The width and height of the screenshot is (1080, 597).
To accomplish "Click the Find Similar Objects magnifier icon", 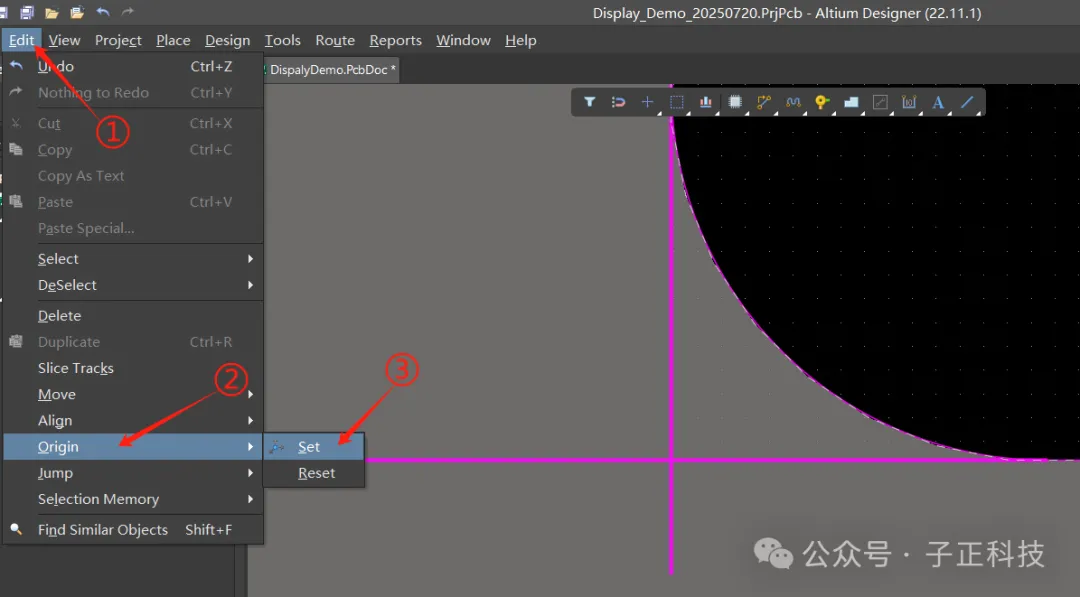I will pos(16,529).
